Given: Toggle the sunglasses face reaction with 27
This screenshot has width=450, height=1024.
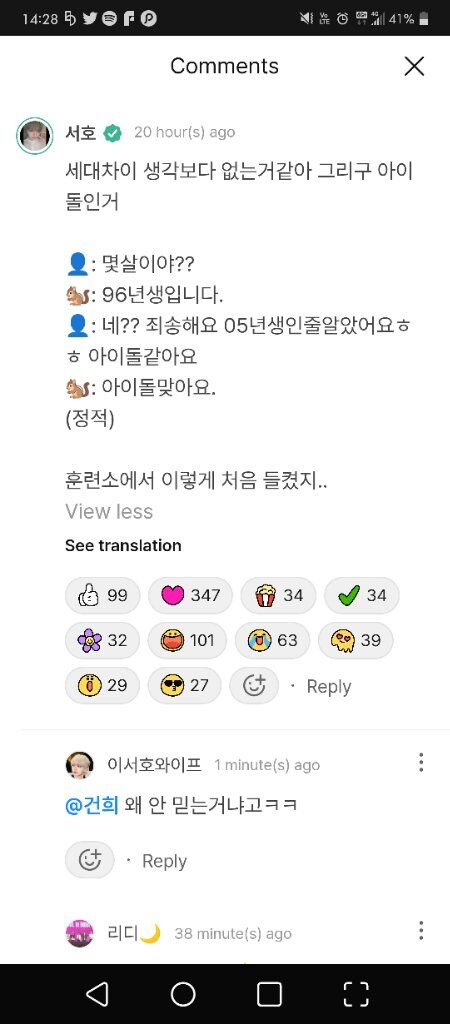Looking at the screenshot, I should click(x=185, y=685).
